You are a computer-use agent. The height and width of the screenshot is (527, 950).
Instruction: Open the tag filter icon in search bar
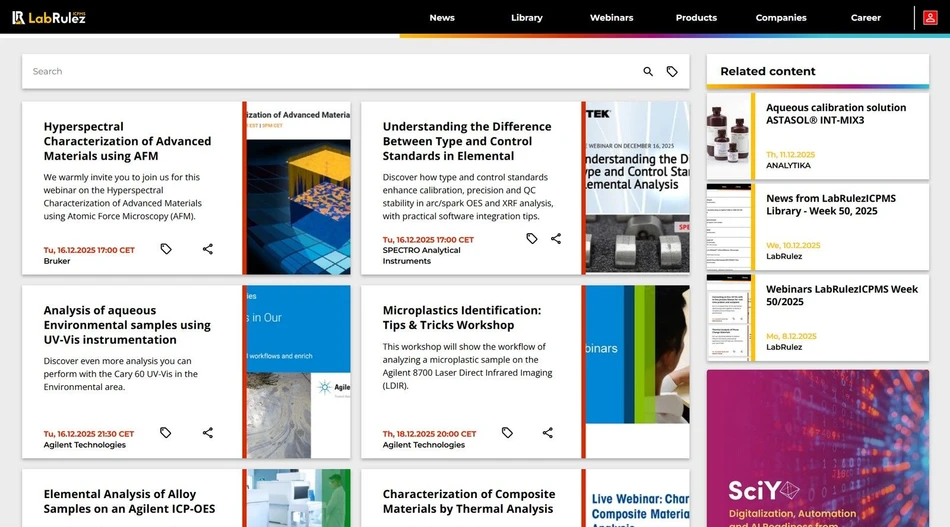pyautogui.click(x=672, y=71)
